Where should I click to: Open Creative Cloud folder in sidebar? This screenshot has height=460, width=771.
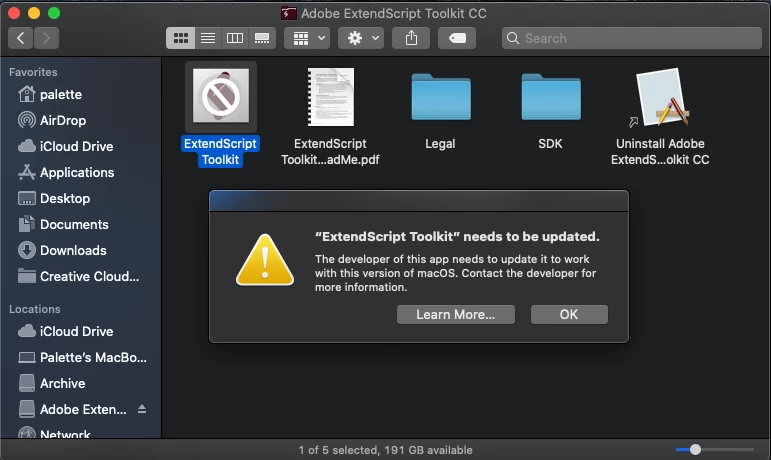78,277
